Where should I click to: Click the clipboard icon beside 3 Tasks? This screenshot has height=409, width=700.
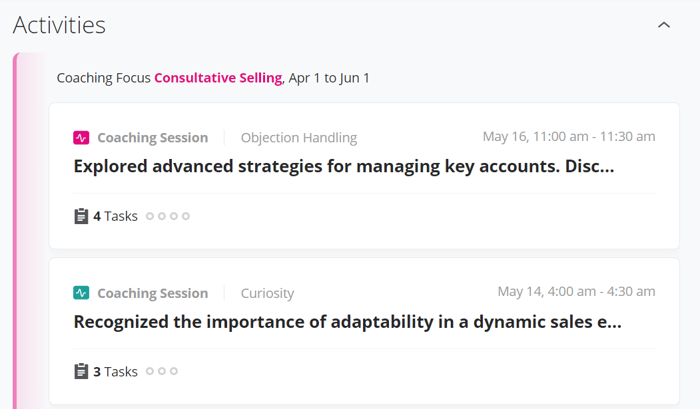(81, 371)
